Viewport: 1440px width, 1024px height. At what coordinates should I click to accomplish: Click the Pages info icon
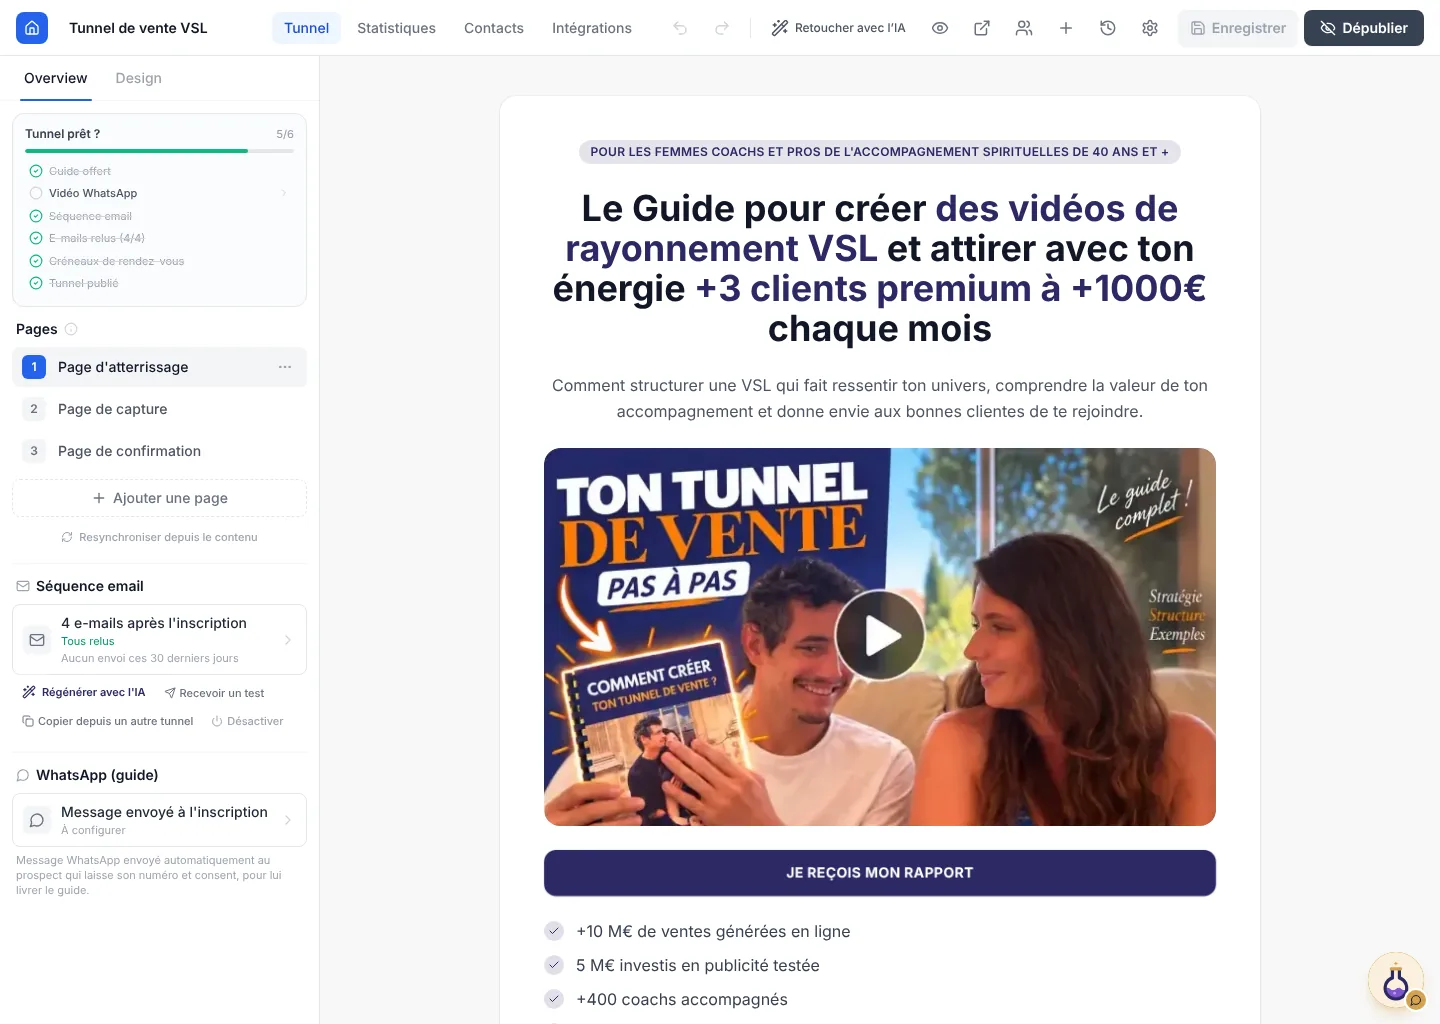pyautogui.click(x=71, y=329)
